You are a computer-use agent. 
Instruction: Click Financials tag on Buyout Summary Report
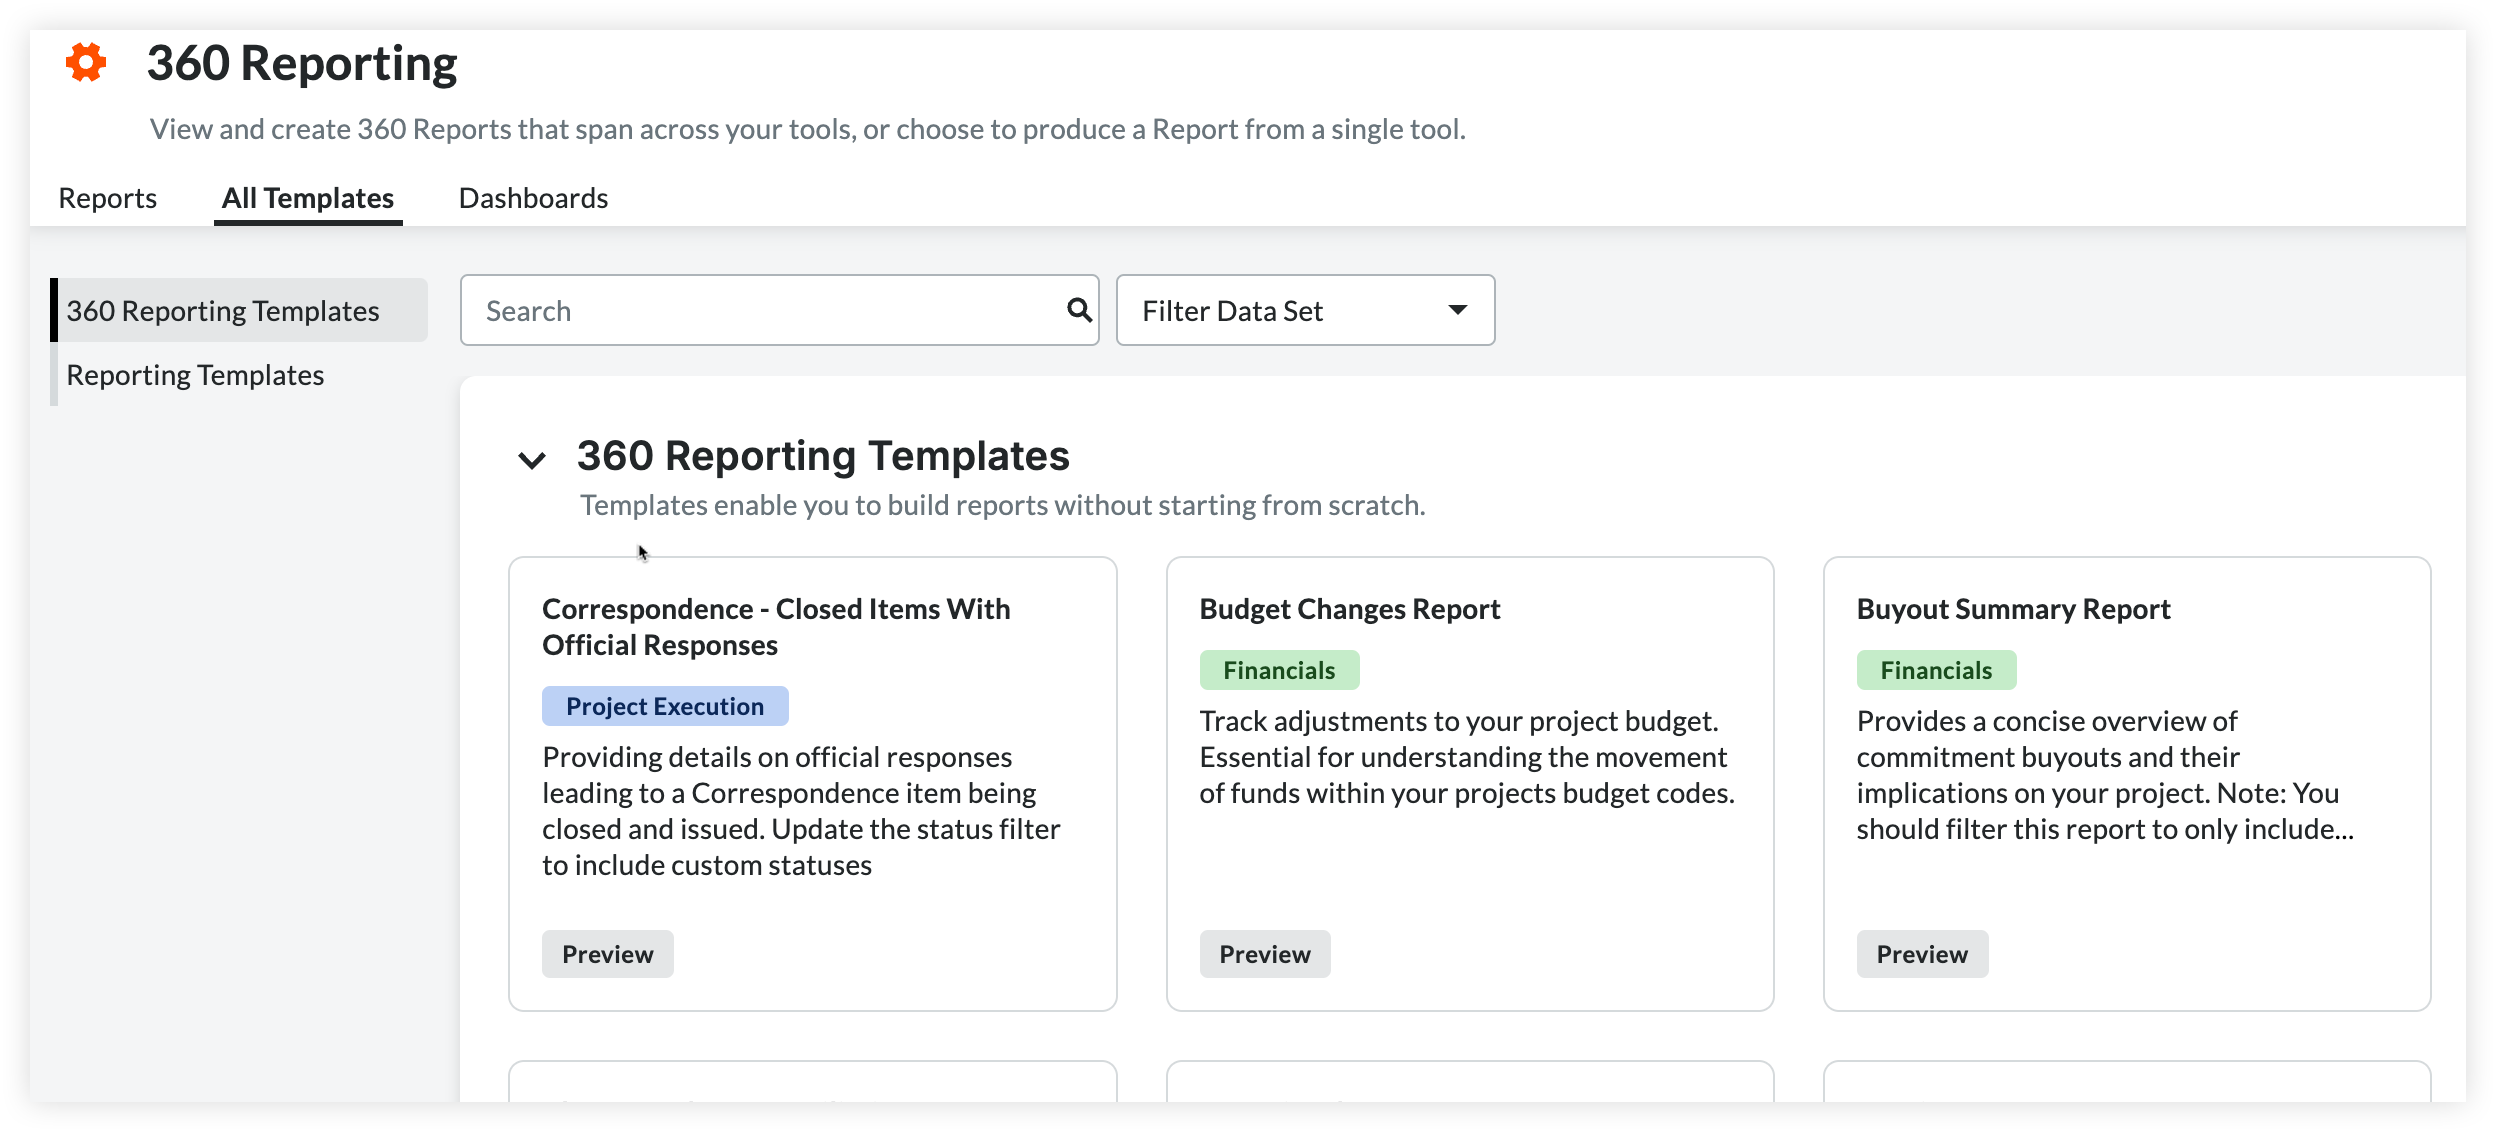[x=1936, y=670]
